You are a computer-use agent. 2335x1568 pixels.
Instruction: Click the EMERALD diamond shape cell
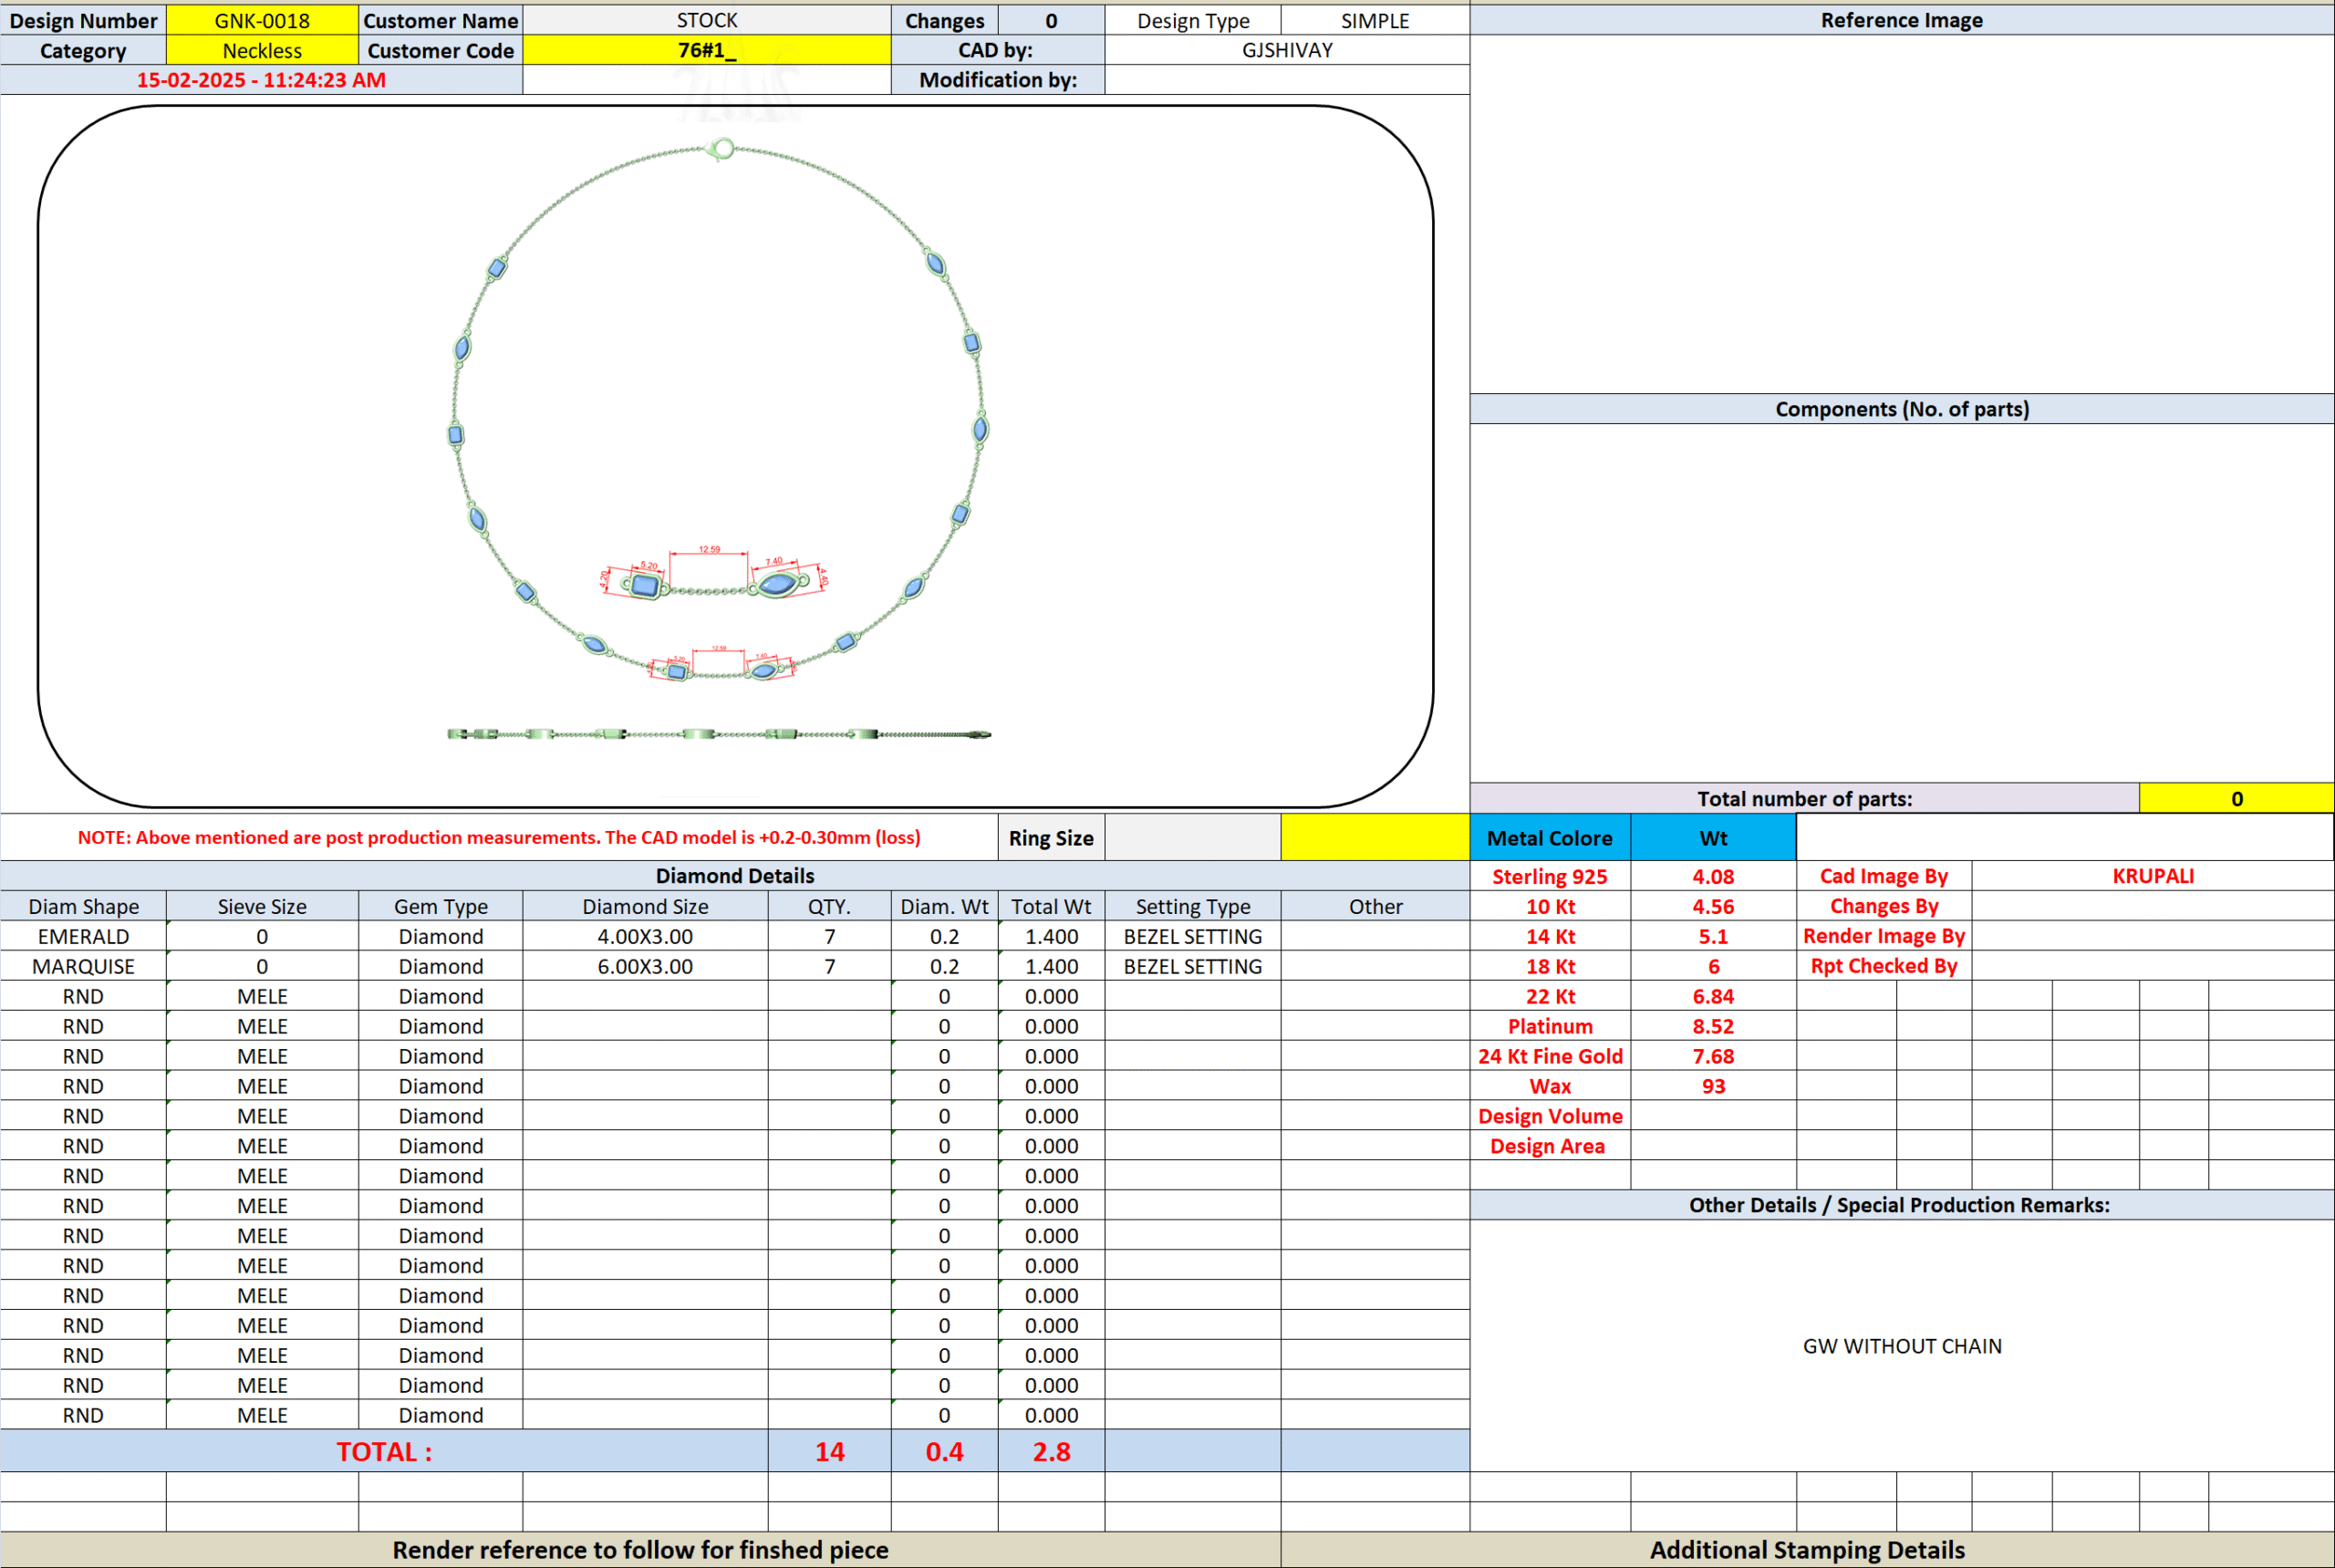pos(83,936)
